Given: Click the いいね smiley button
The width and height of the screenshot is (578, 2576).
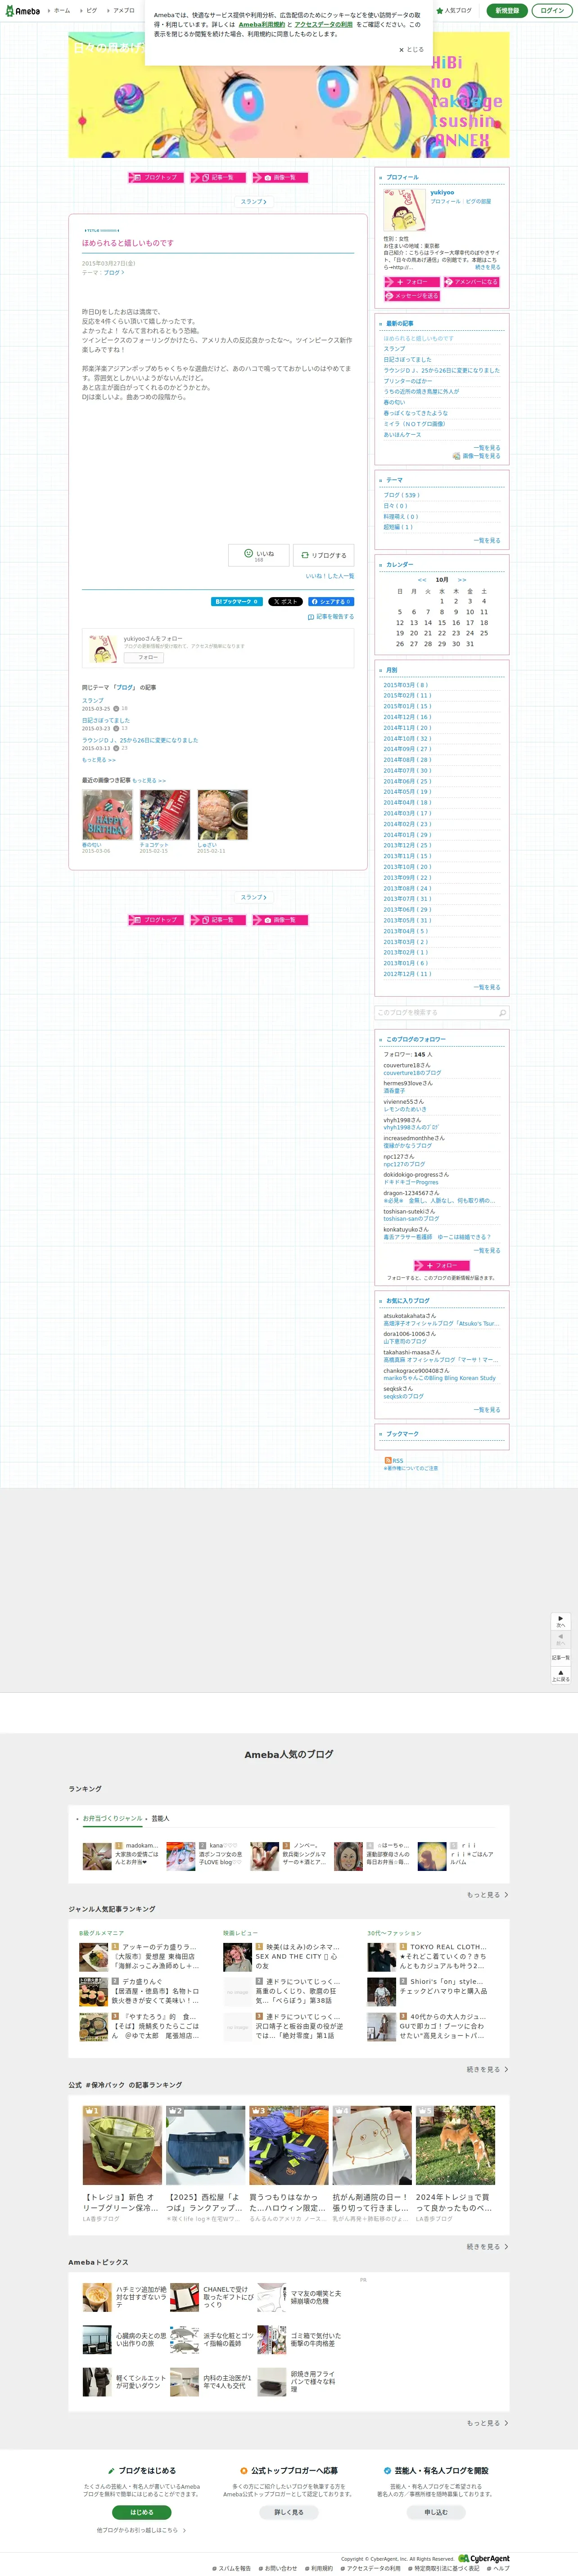Looking at the screenshot, I should pos(259,555).
